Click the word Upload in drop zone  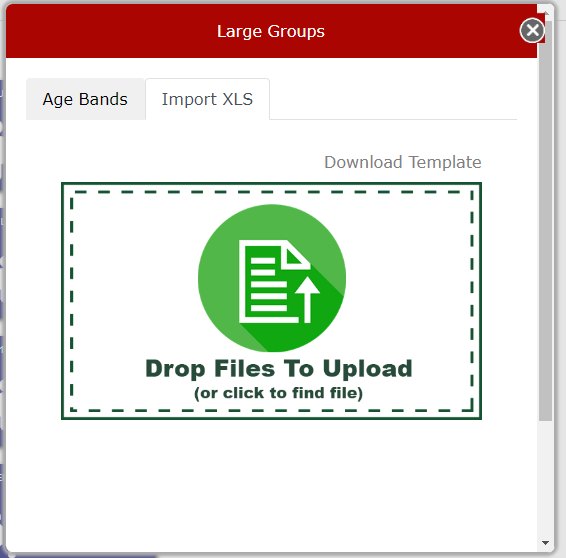tap(367, 369)
